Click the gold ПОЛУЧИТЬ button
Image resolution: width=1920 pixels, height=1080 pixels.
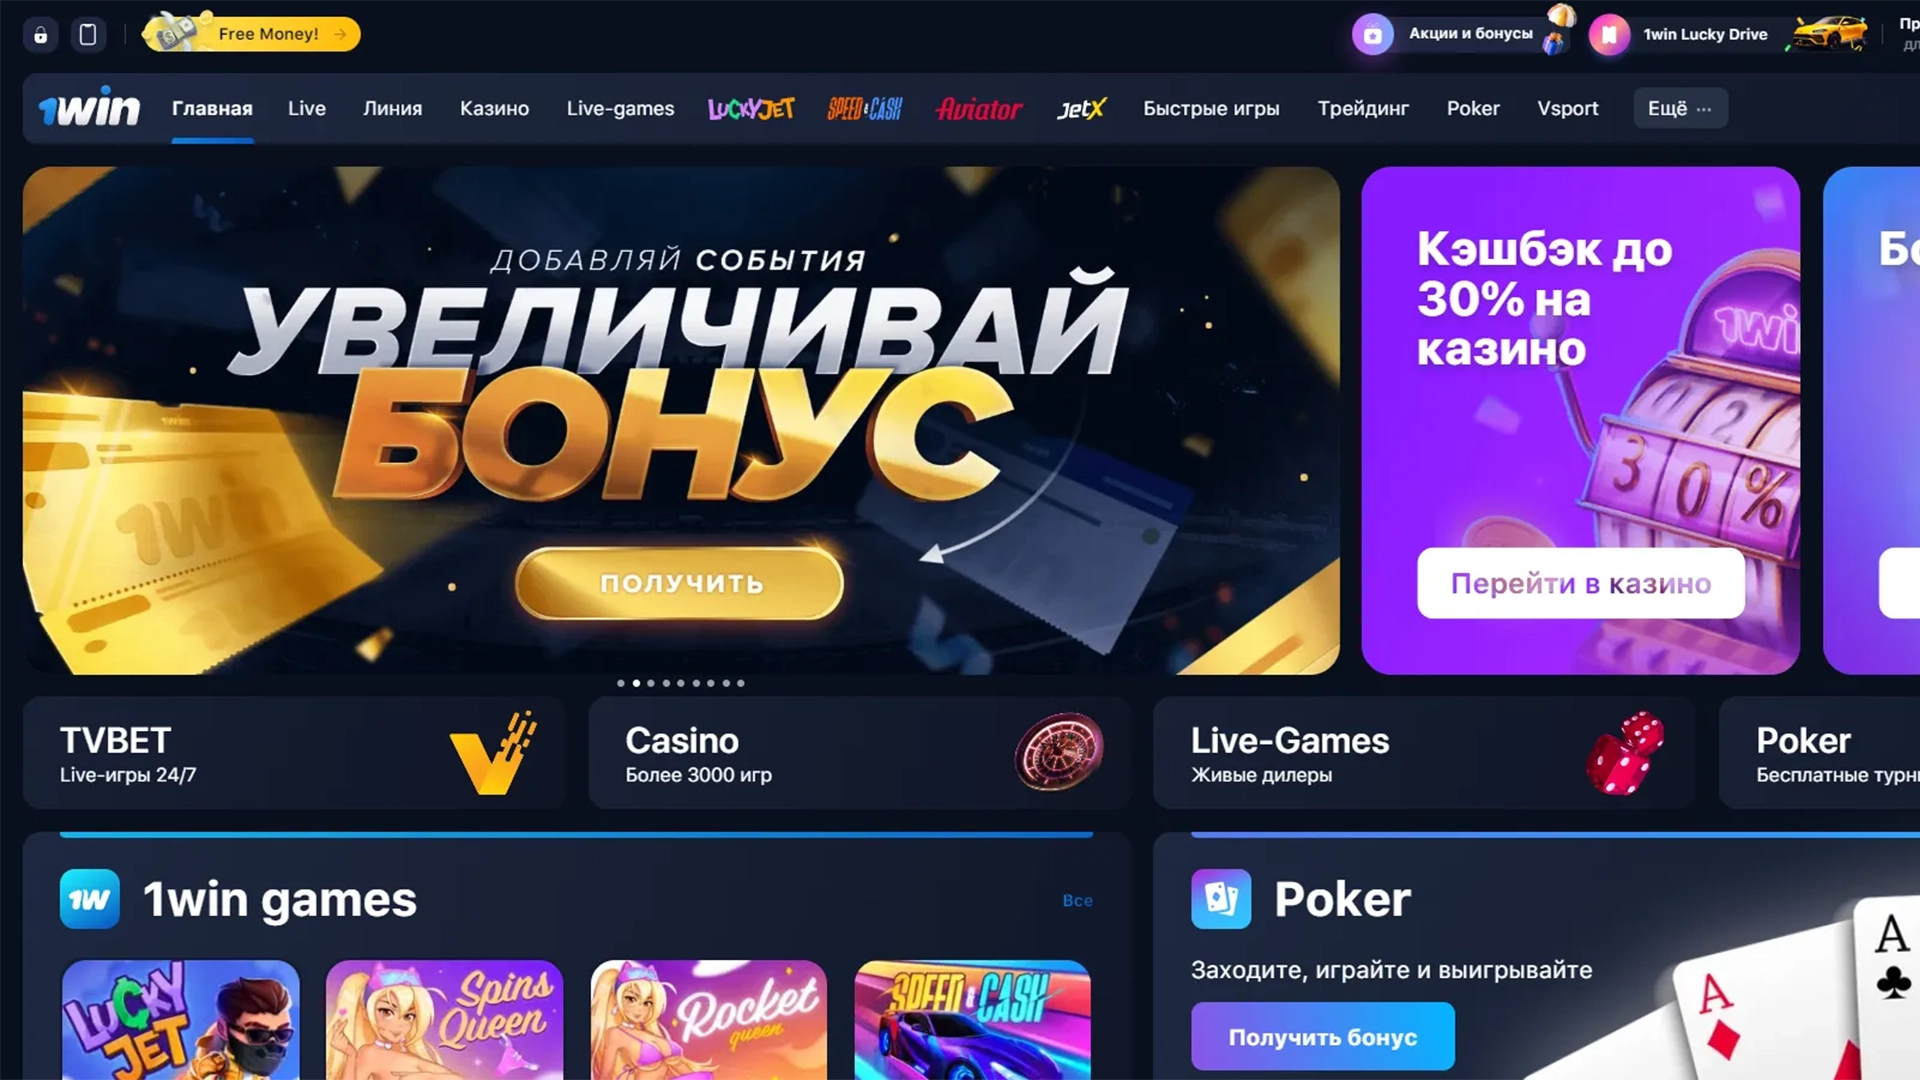[x=680, y=583]
